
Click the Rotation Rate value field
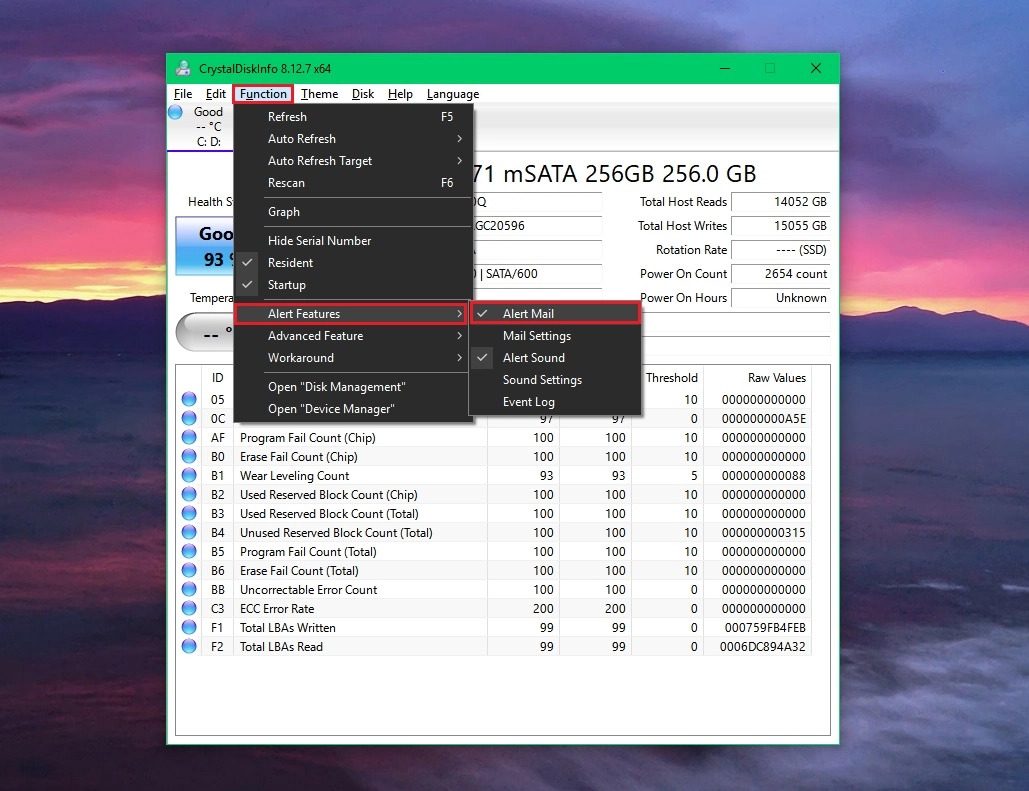[x=780, y=250]
